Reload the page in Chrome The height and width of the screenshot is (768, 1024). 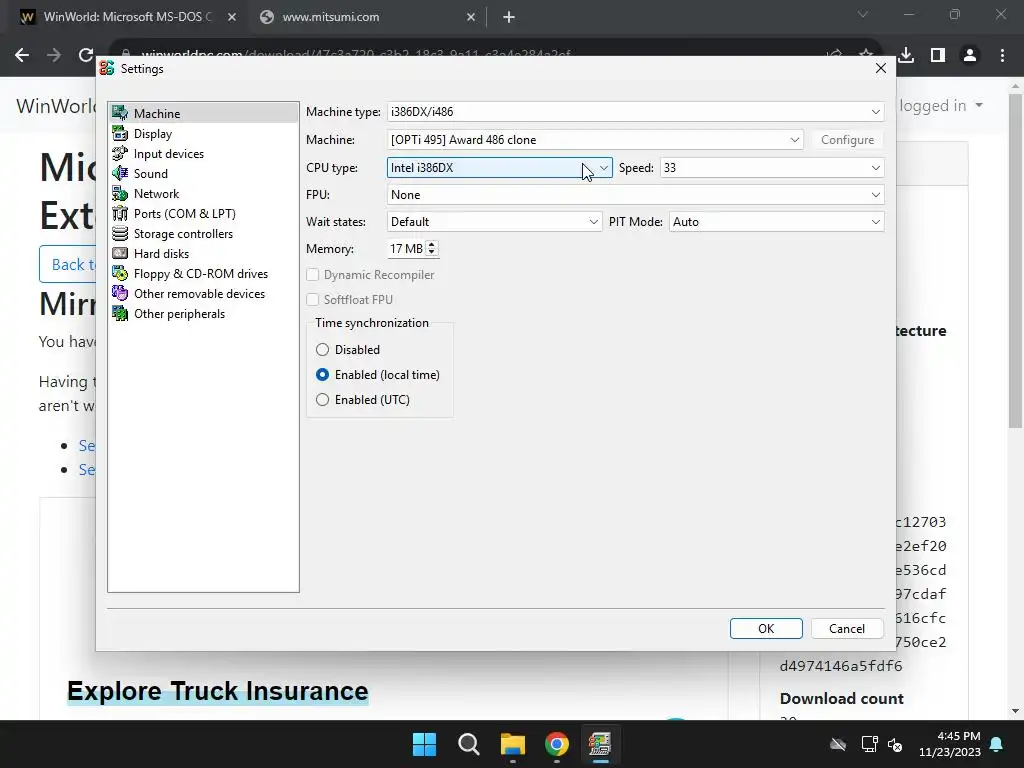pyautogui.click(x=86, y=55)
